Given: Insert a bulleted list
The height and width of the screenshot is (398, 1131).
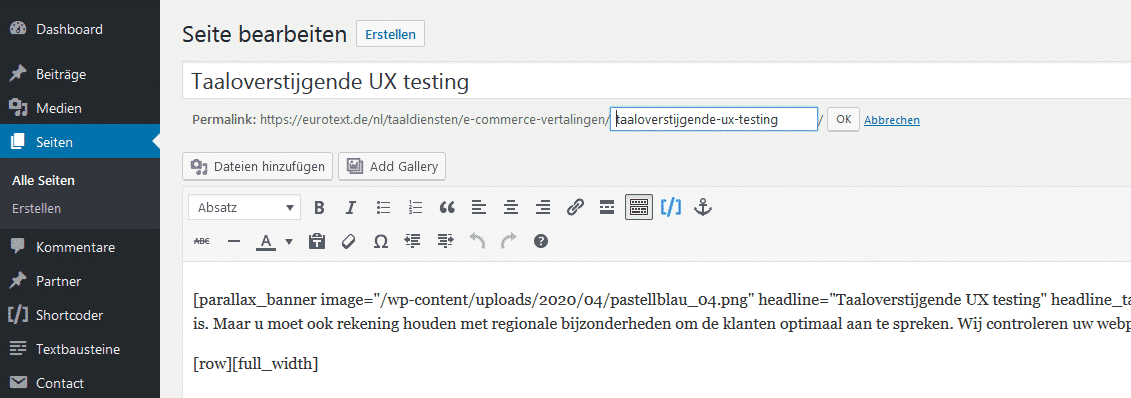Looking at the screenshot, I should [383, 208].
